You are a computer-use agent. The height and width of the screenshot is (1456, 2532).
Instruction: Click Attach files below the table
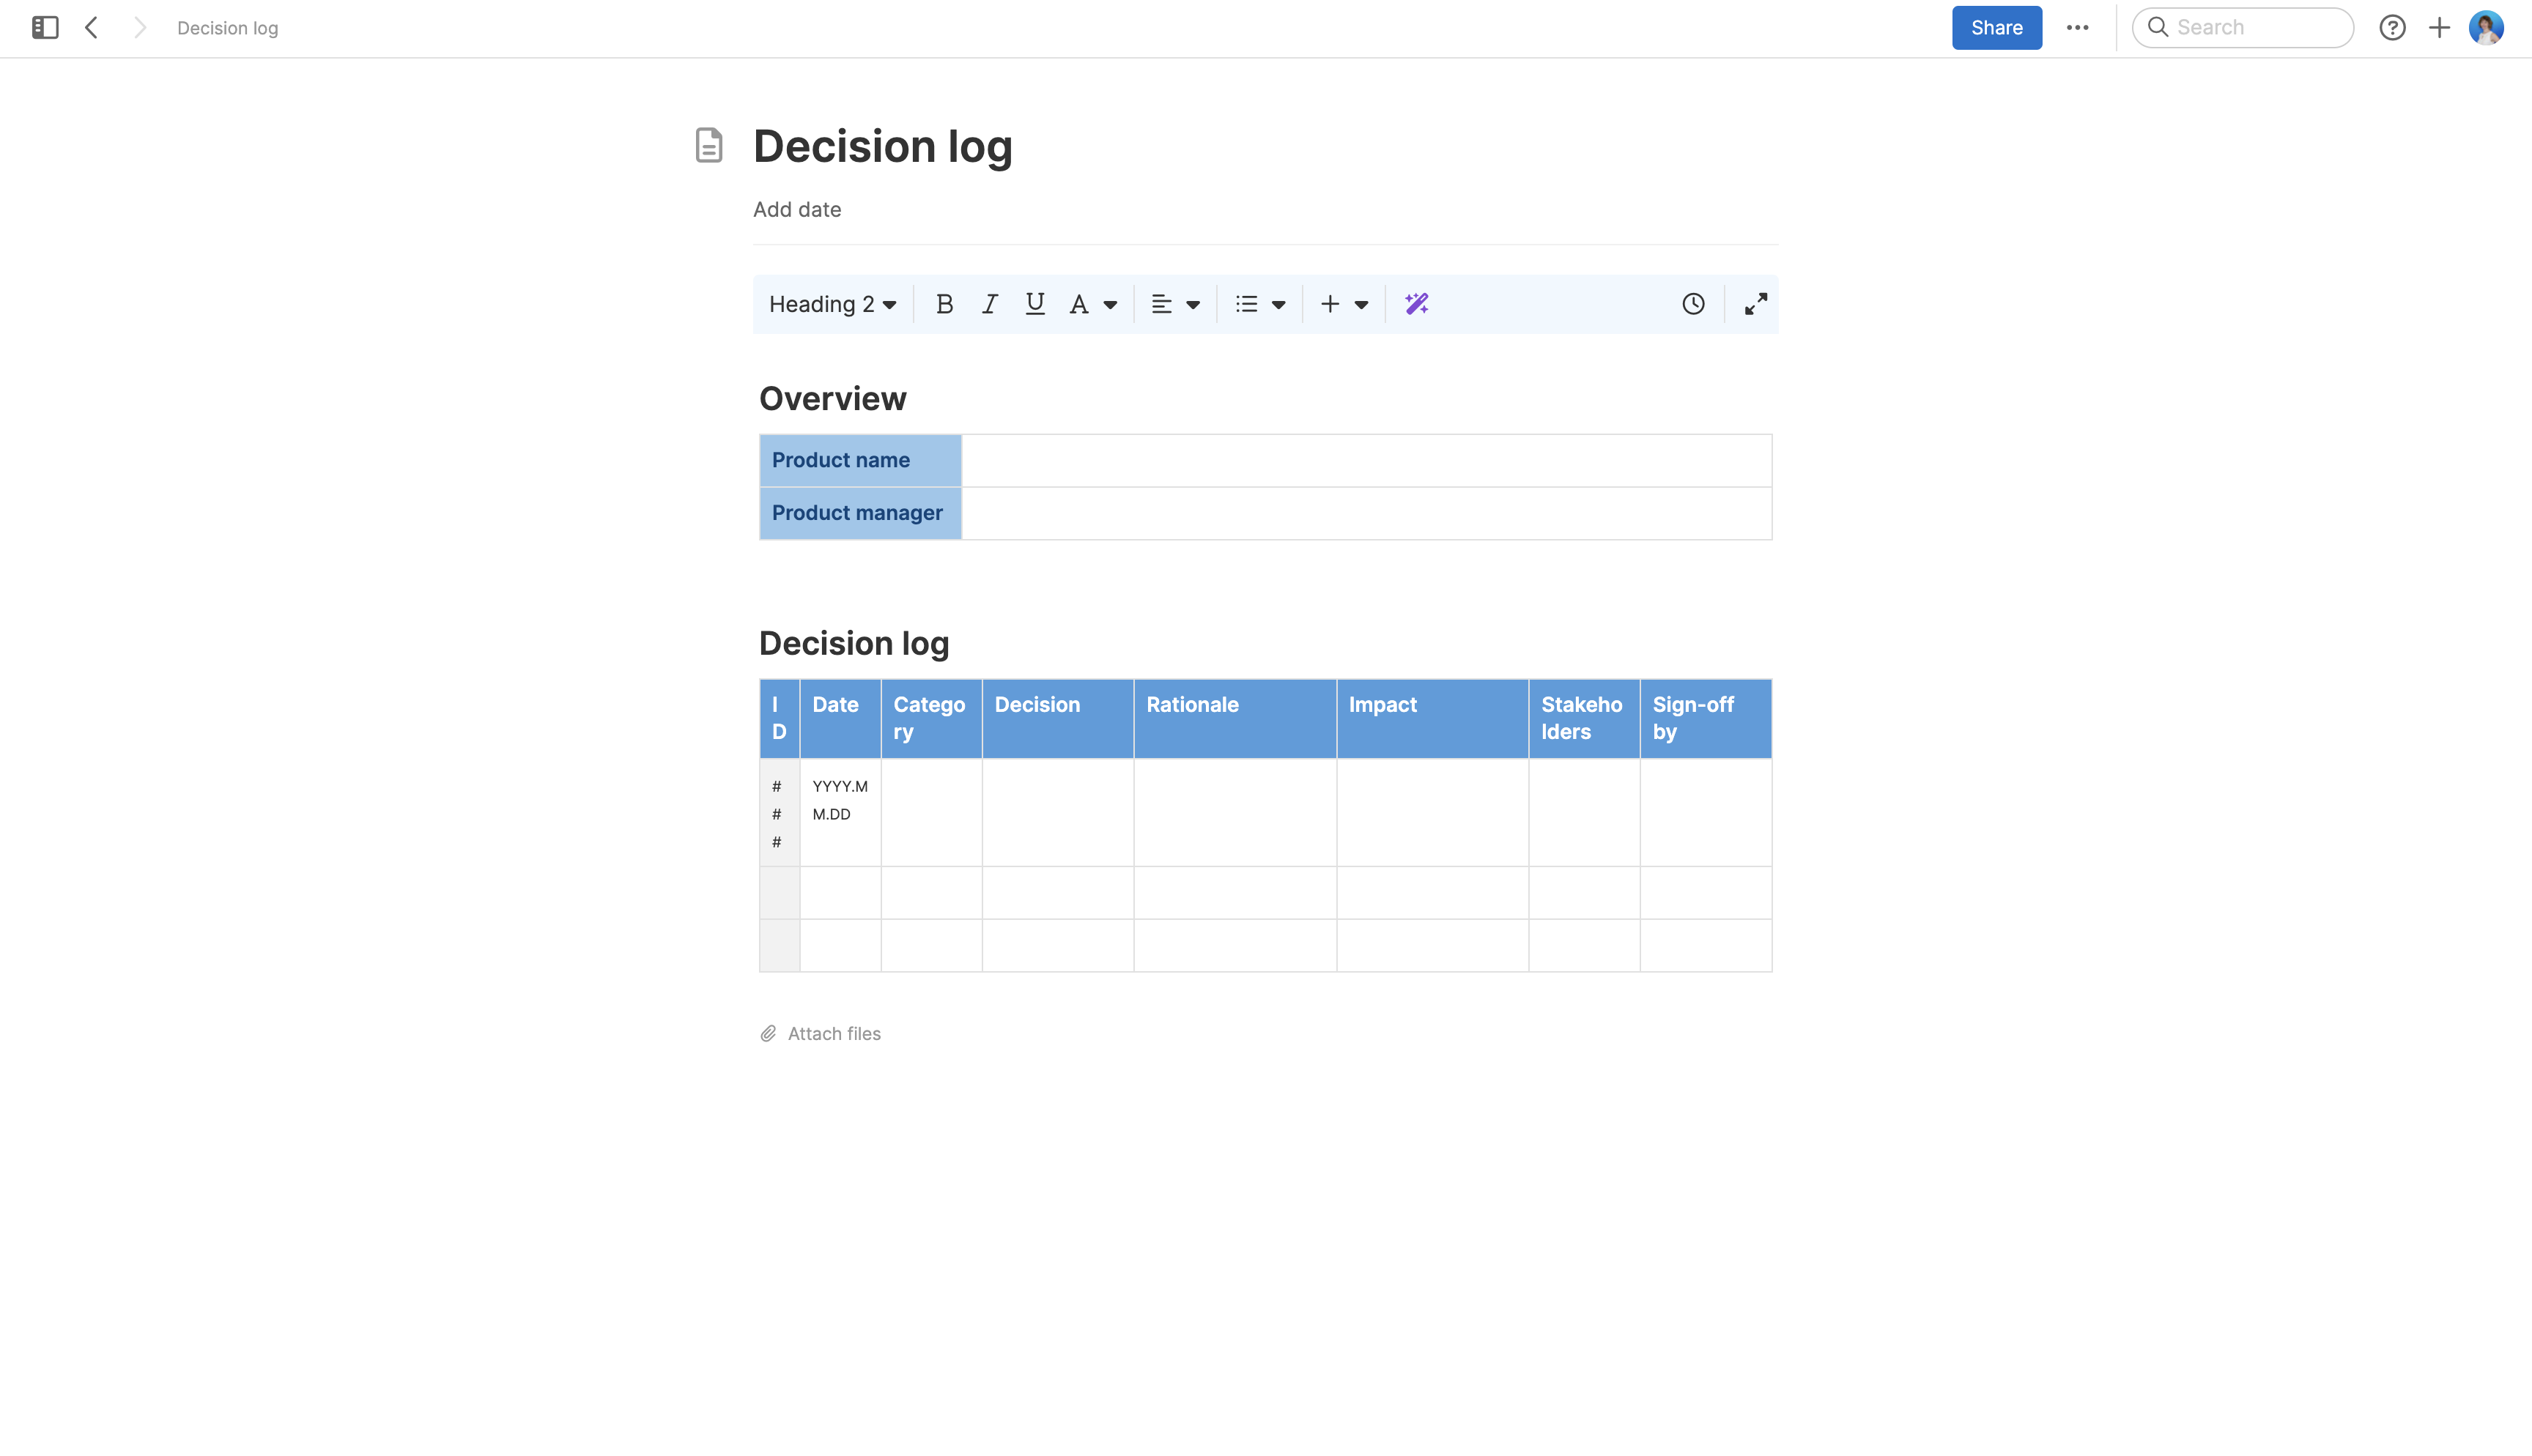click(x=833, y=1033)
